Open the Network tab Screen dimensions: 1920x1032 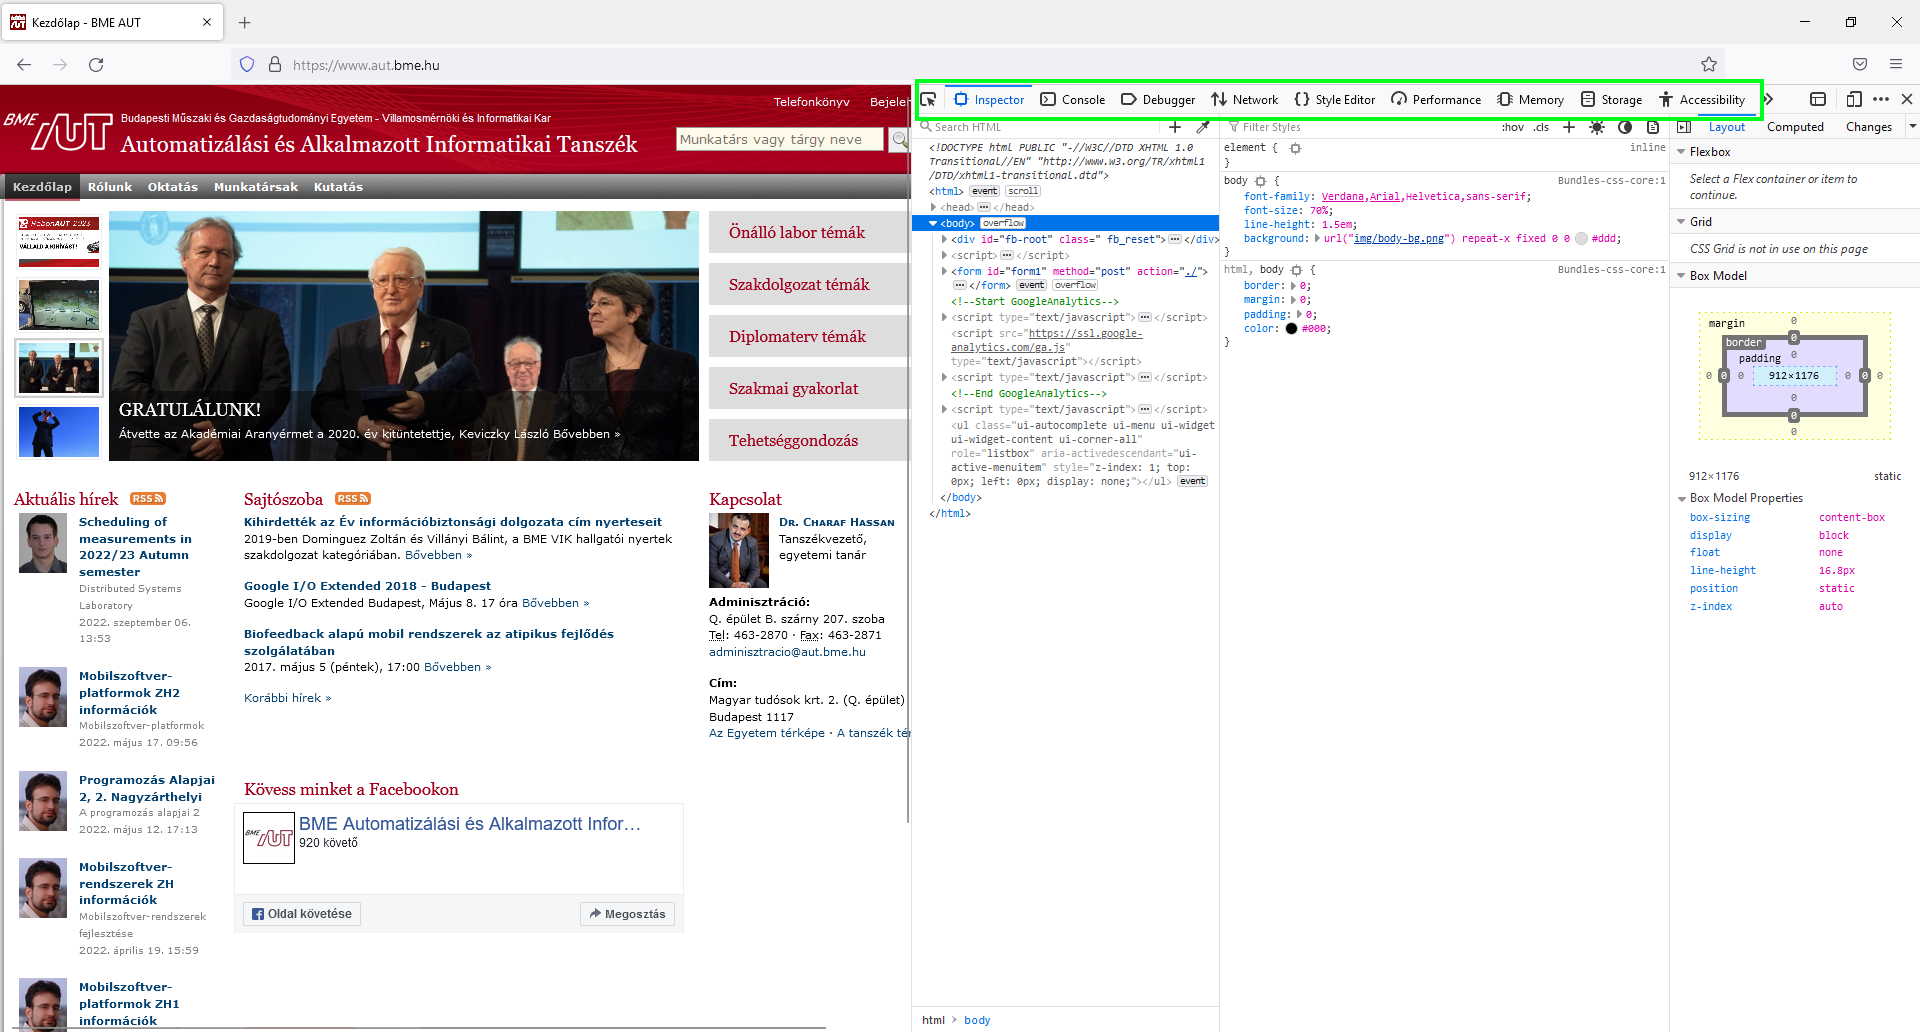pyautogui.click(x=1244, y=99)
